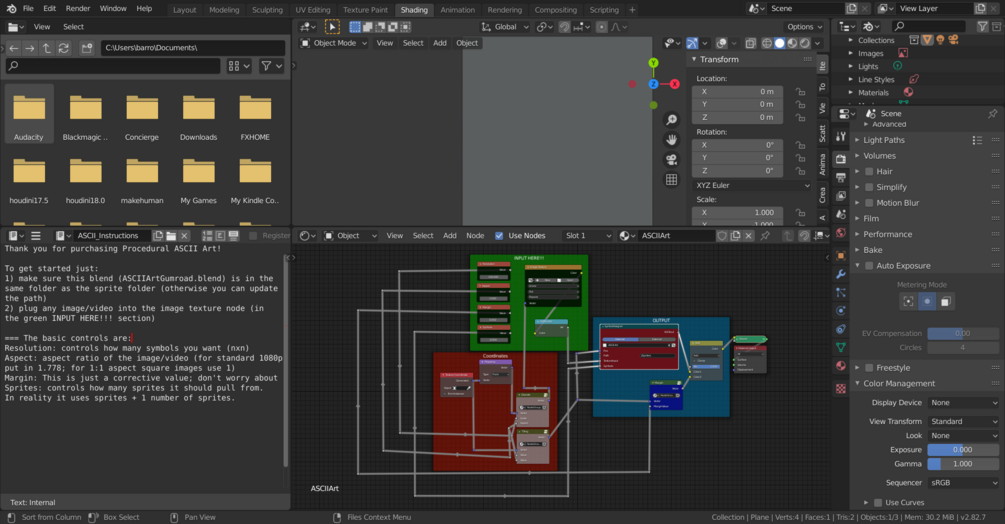Click the viewport Options button
The width and height of the screenshot is (1005, 524).
click(x=804, y=27)
